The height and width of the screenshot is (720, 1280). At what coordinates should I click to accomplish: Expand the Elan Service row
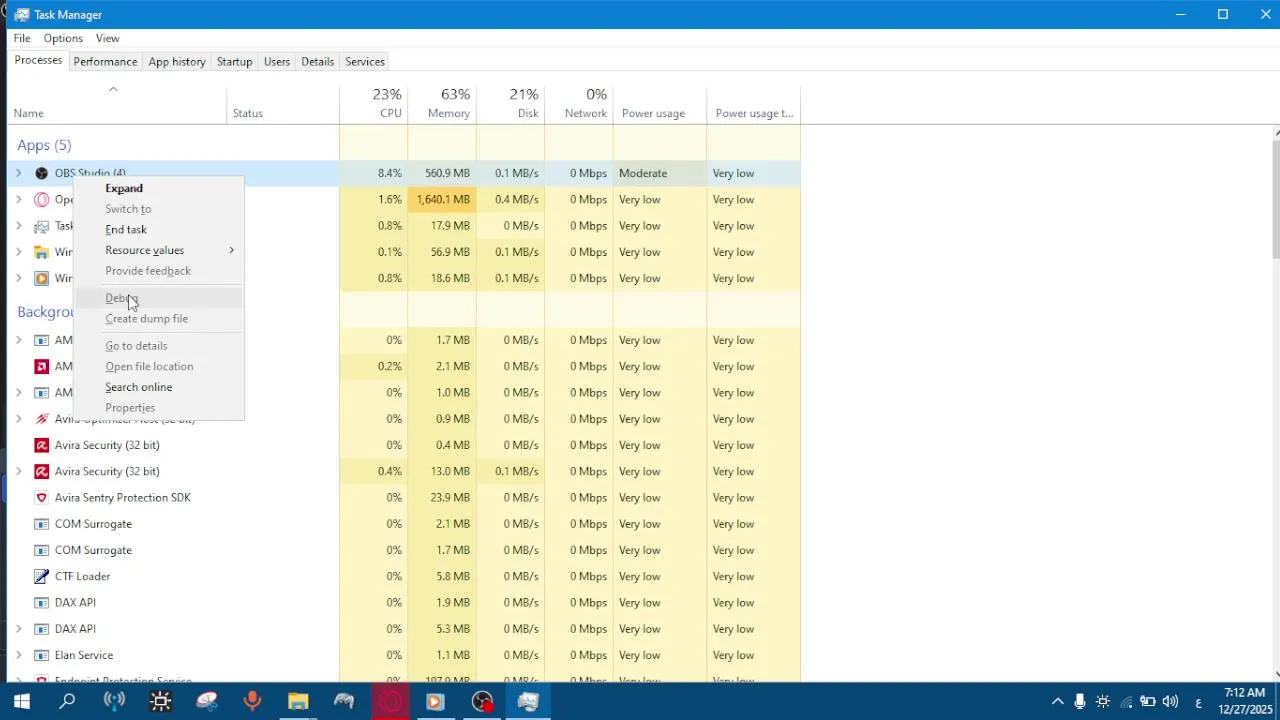coord(18,655)
